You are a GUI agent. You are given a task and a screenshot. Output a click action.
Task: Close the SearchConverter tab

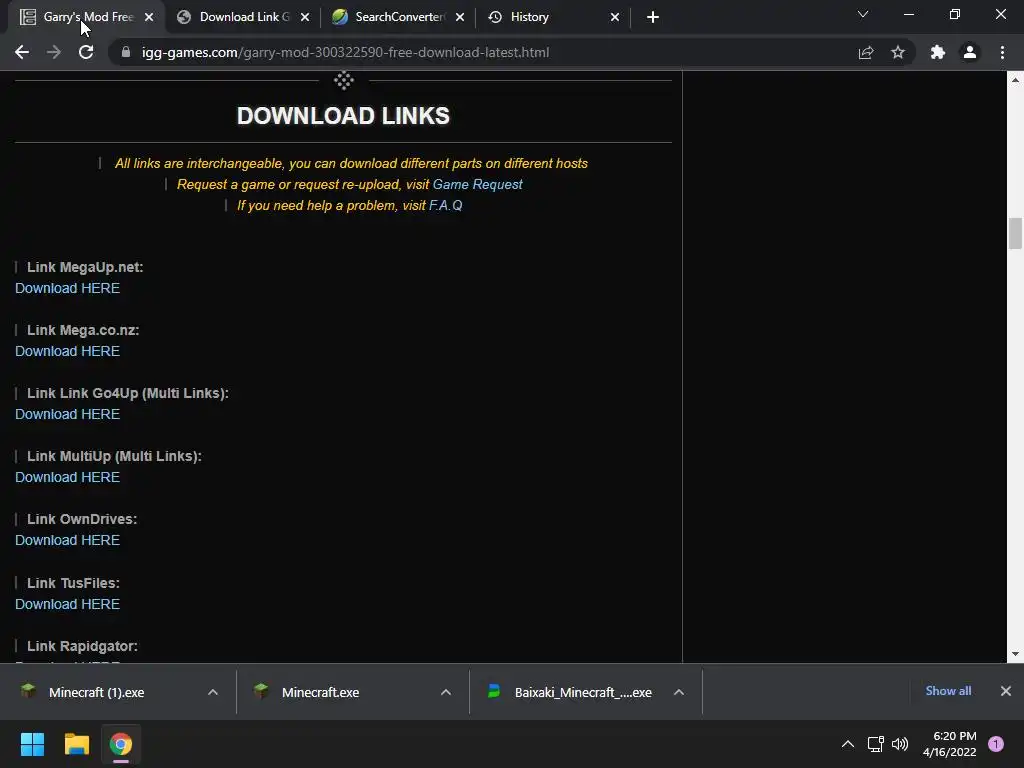(x=460, y=17)
